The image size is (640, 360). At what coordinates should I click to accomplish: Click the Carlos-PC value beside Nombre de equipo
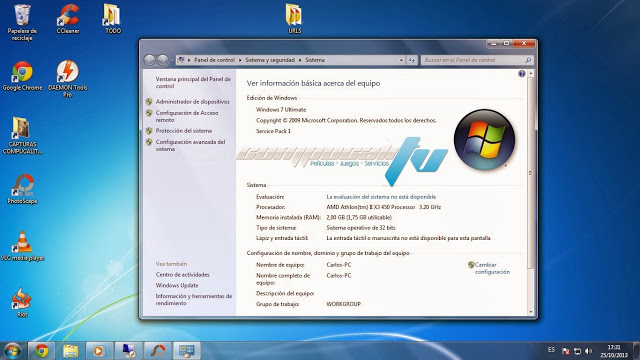pos(339,264)
